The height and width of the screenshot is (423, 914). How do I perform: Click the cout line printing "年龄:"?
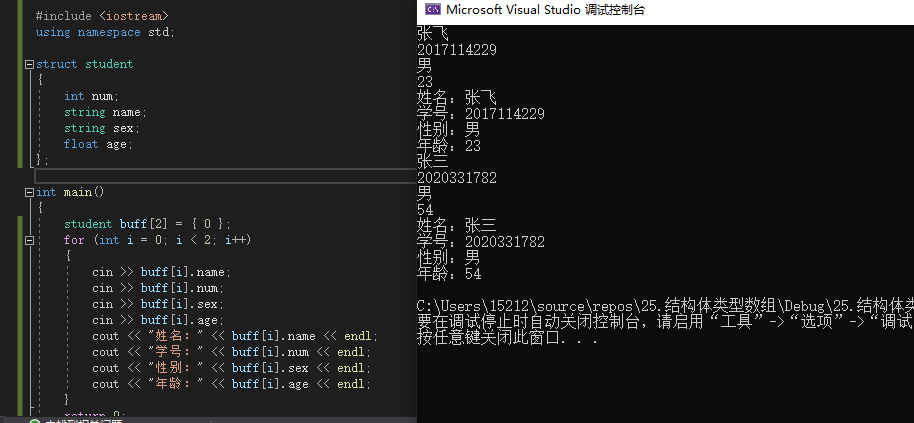coord(231,384)
